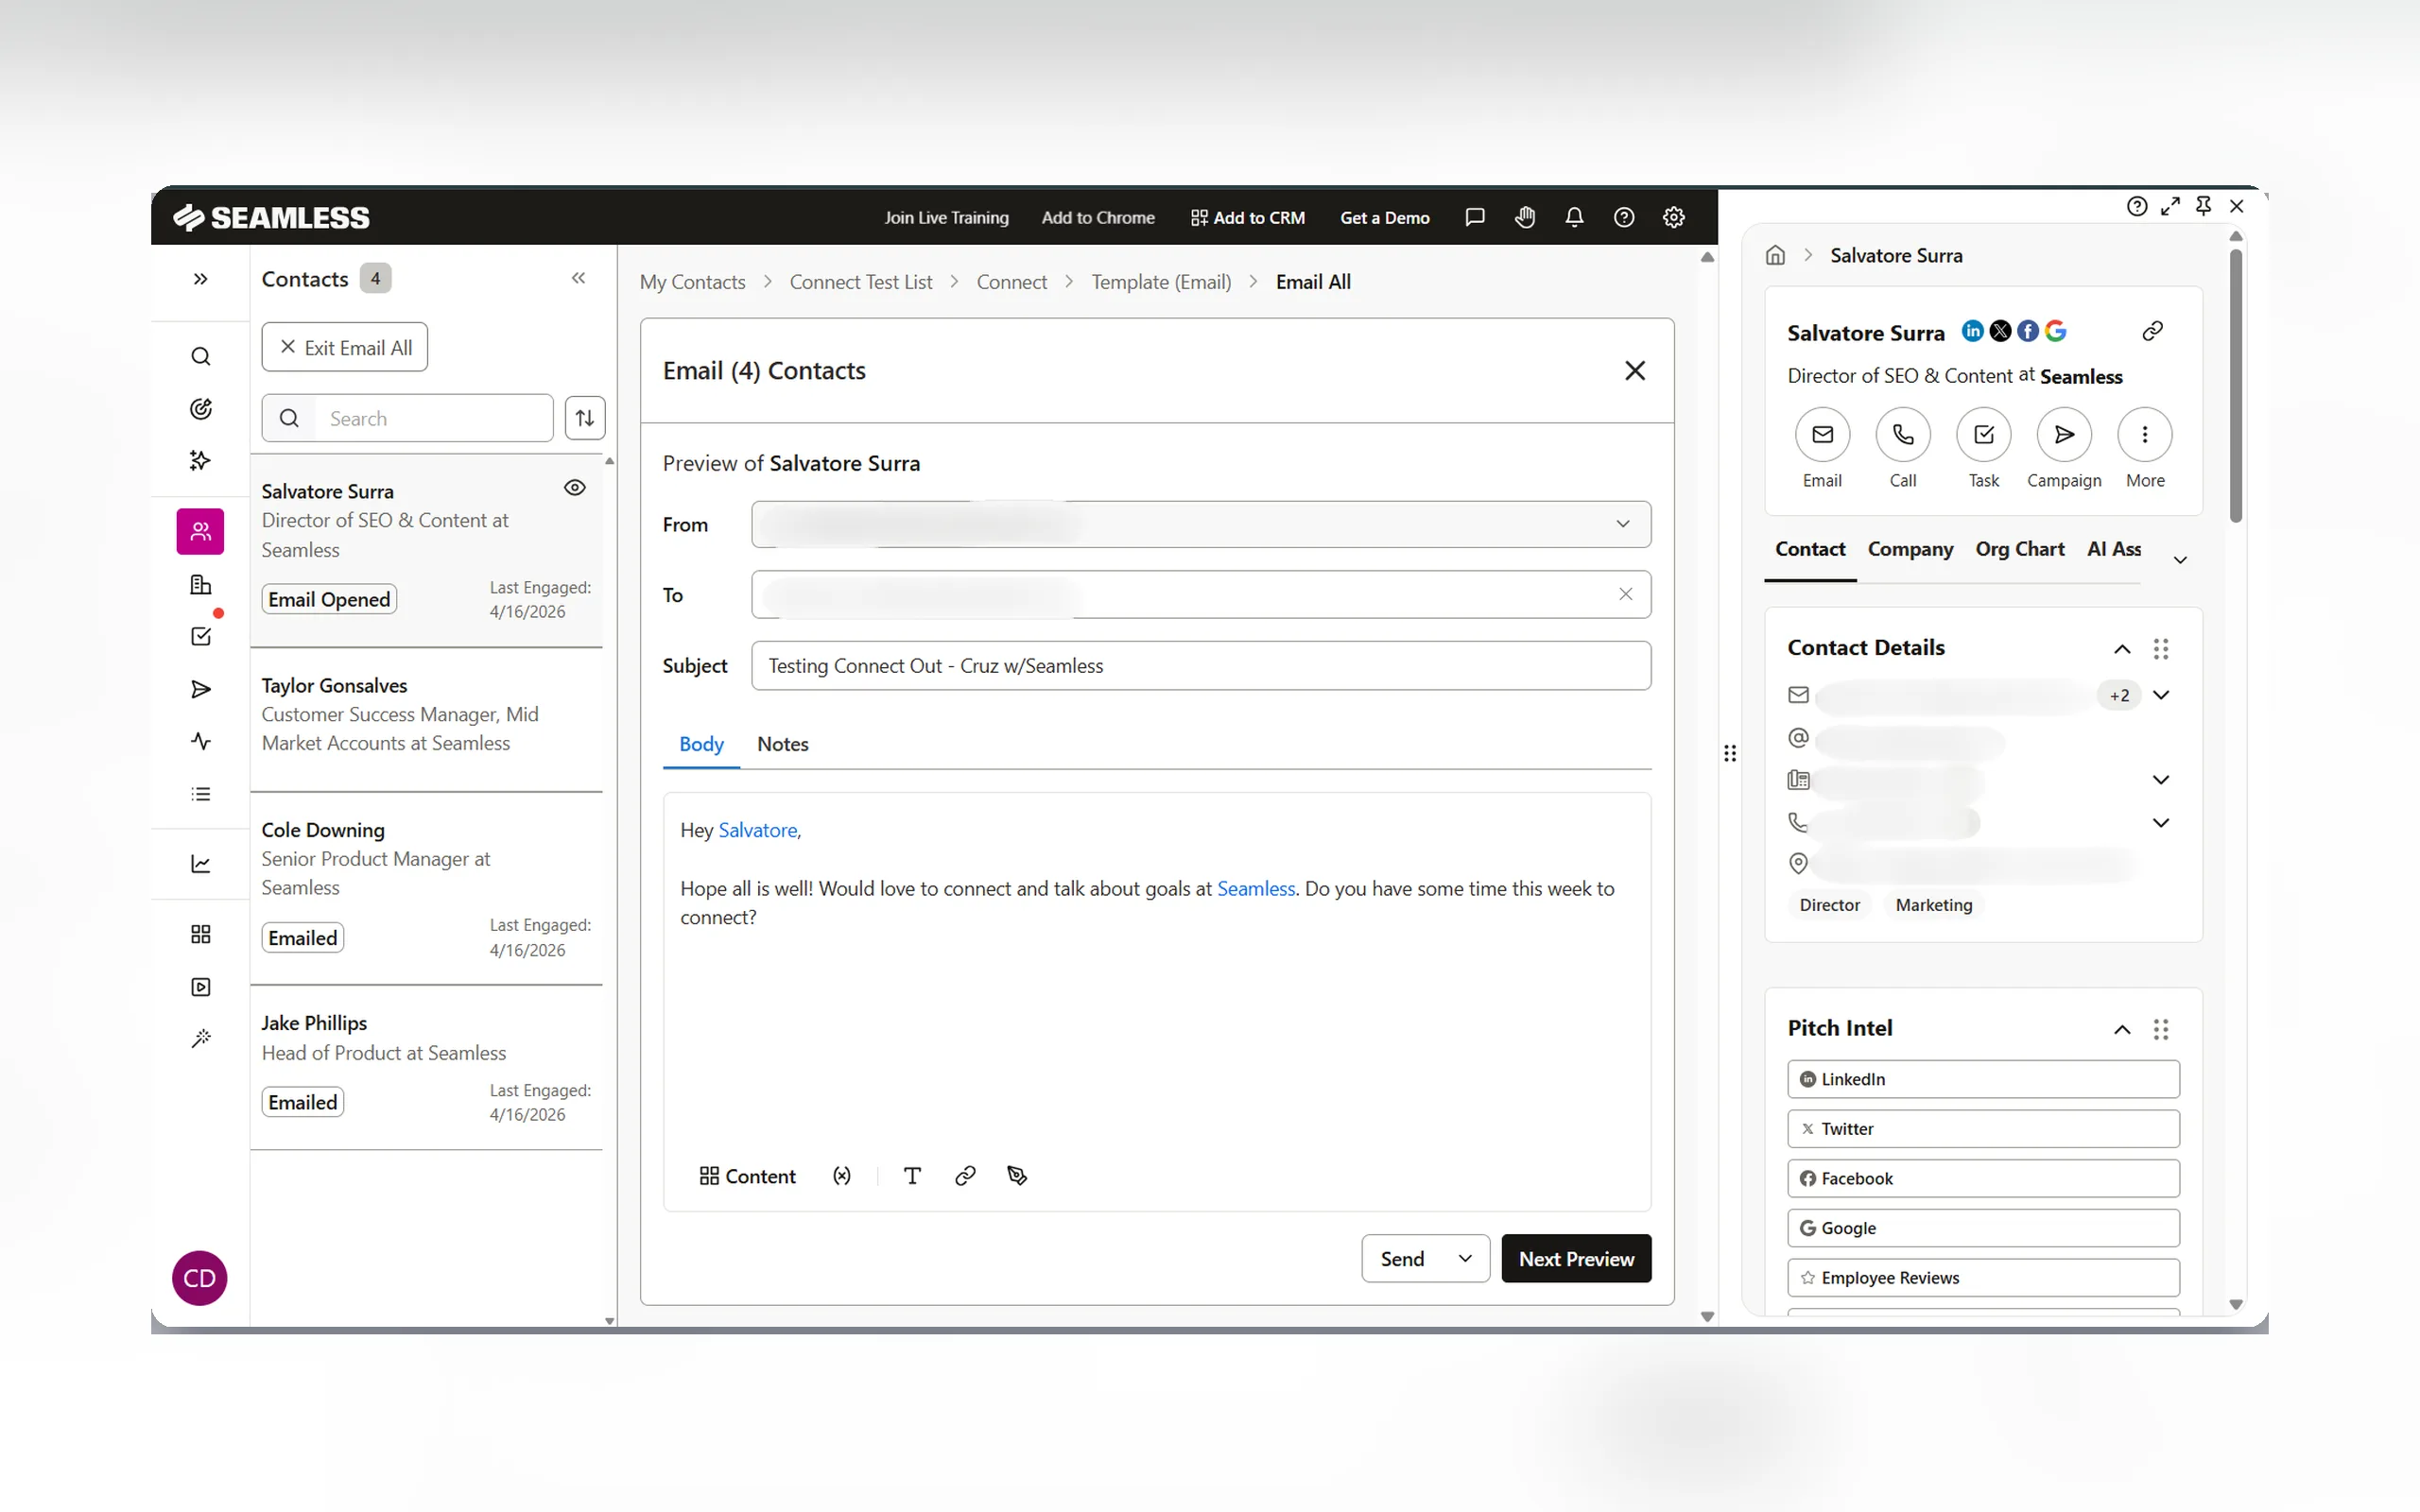
Task: Open the Contacts people icon in sidebar
Action: (200, 531)
